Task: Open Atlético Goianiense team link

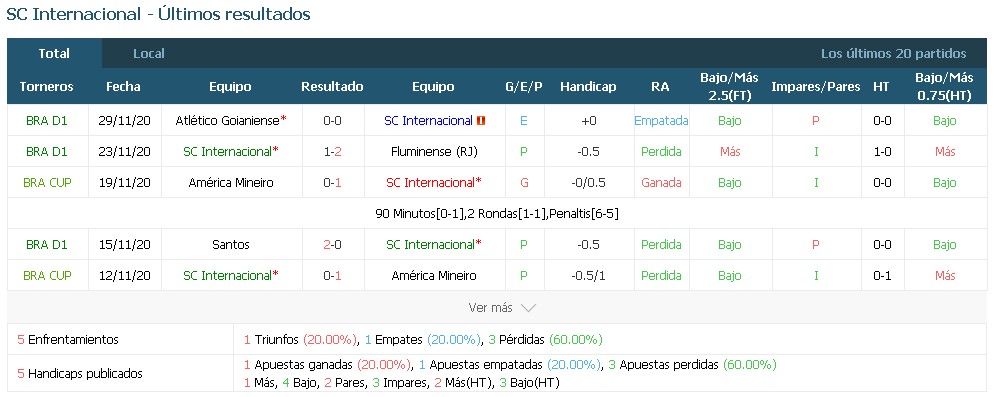Action: tap(231, 120)
